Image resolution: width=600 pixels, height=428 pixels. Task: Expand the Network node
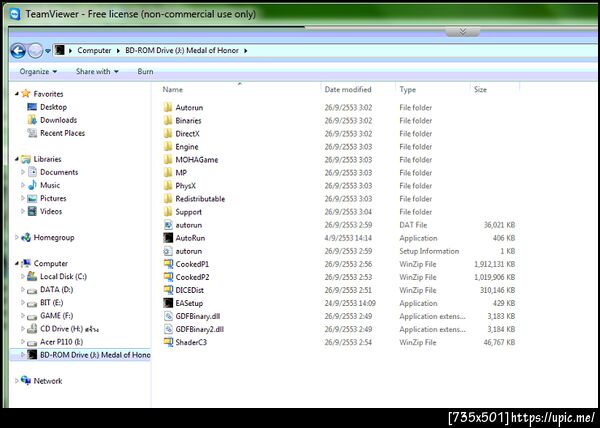click(16, 381)
